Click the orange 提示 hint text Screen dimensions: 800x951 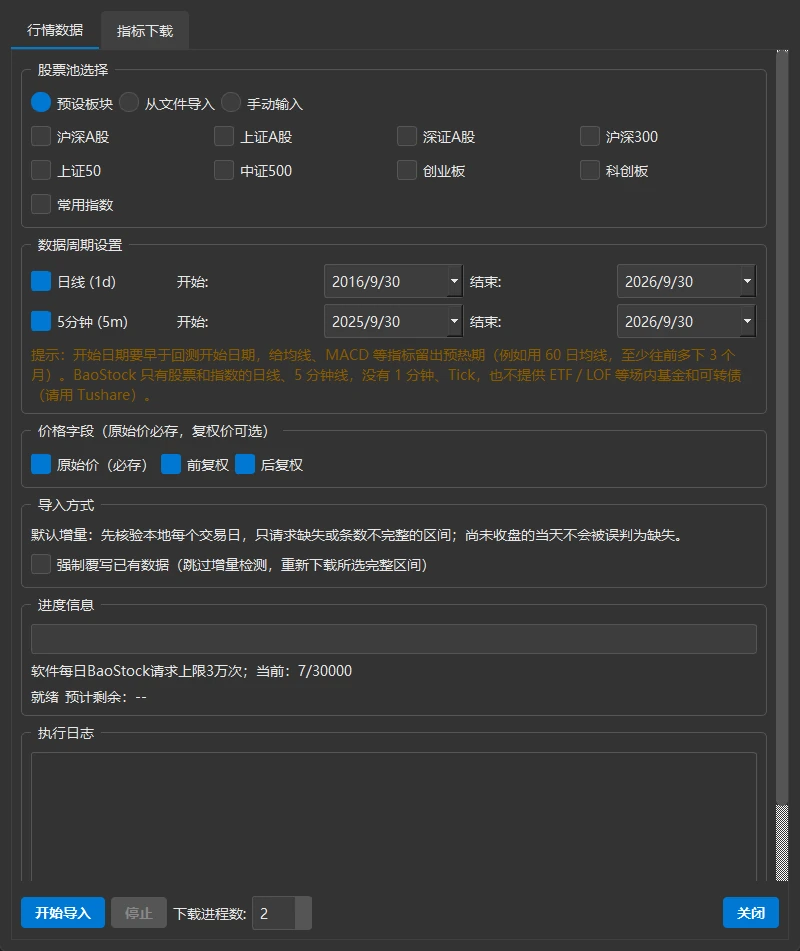(x=386, y=375)
